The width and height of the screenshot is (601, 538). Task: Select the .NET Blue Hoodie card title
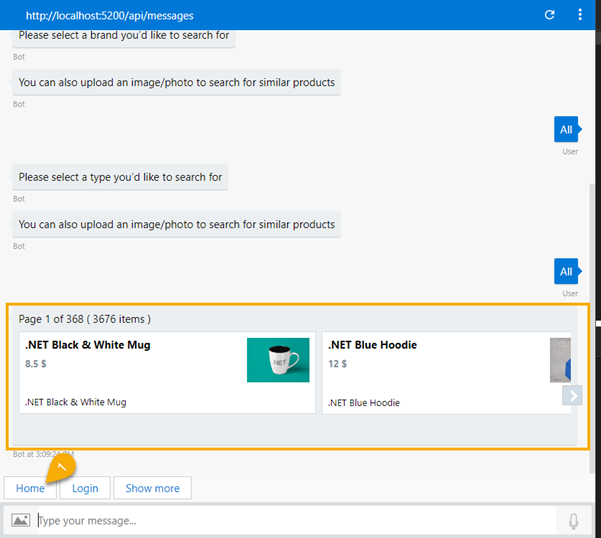372,345
